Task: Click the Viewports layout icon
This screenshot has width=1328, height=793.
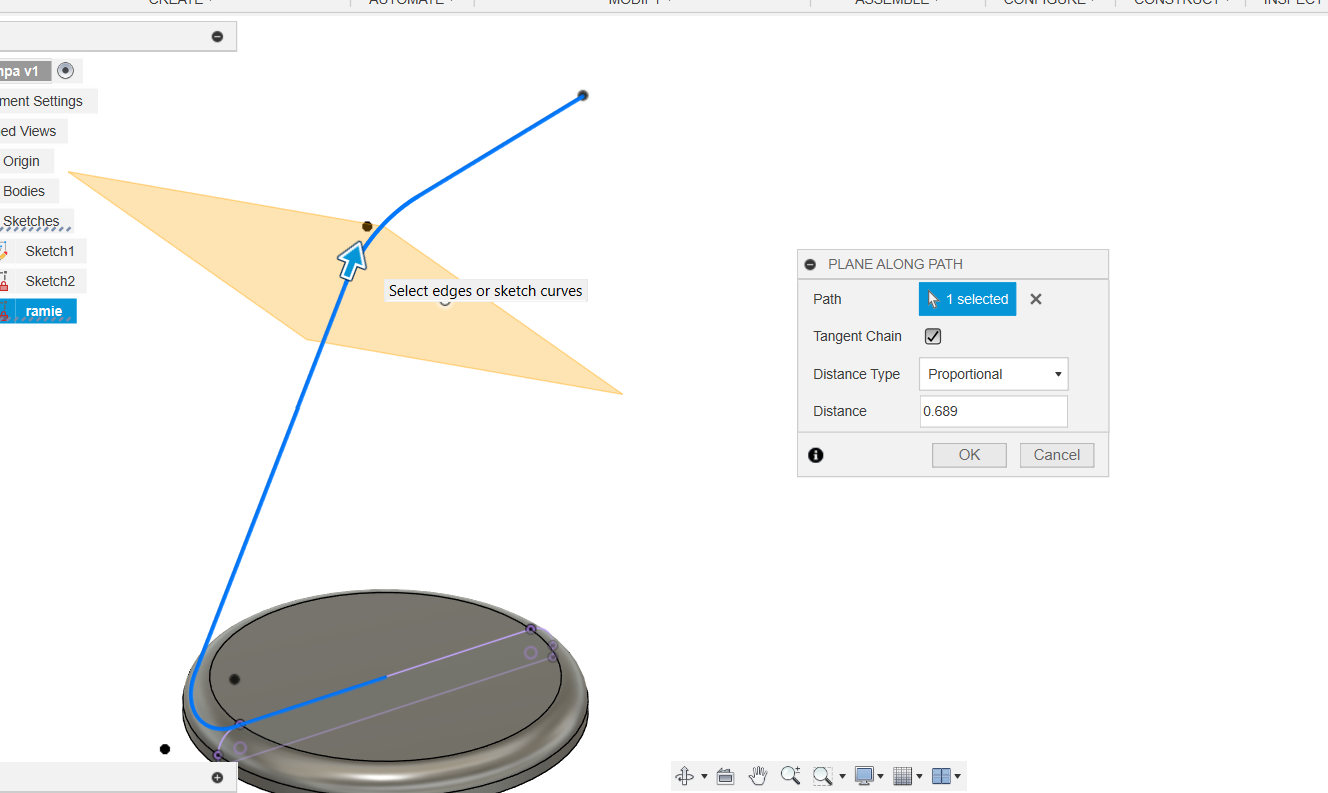Action: click(941, 776)
